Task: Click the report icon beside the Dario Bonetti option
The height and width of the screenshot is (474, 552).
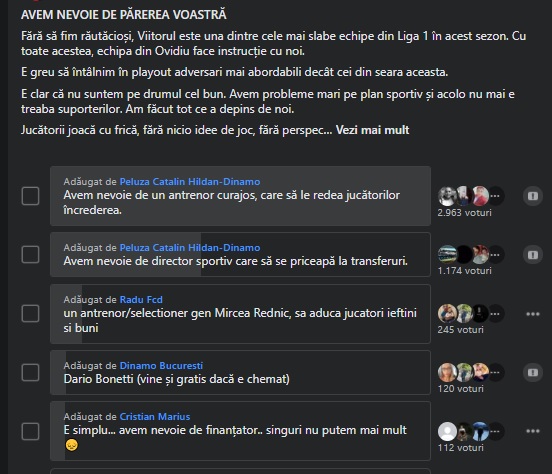Action: [533, 373]
